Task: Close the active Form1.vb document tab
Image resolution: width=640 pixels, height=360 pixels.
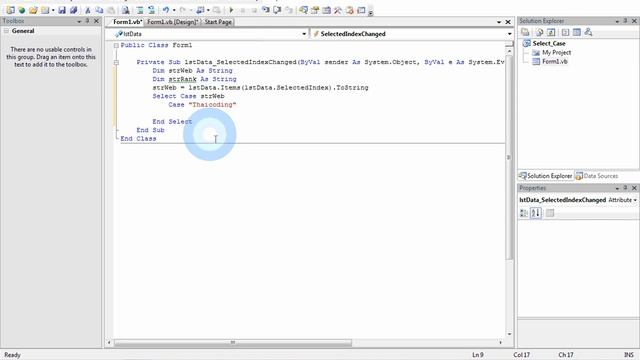Action: pyautogui.click(x=508, y=22)
